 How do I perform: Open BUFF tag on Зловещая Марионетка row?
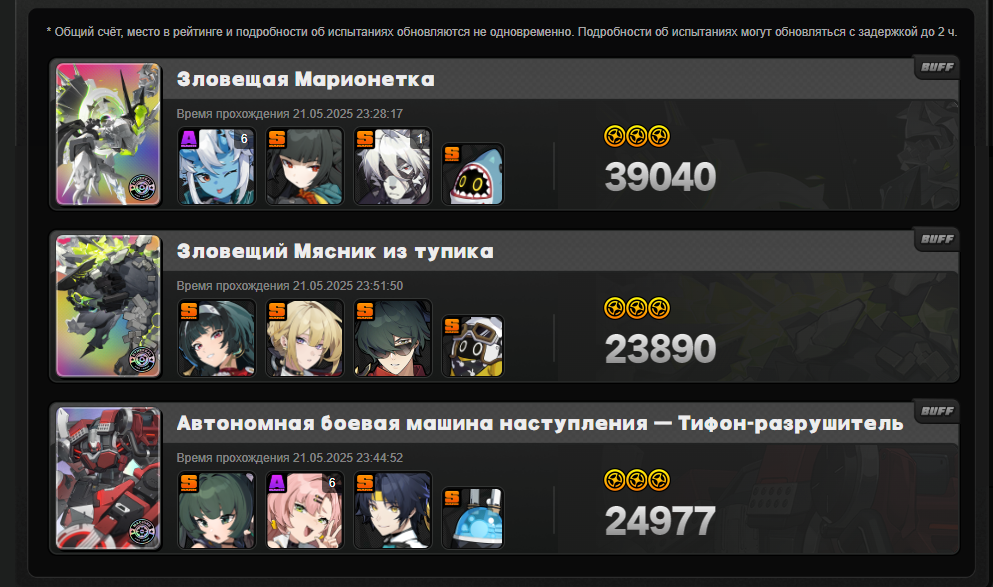(937, 67)
